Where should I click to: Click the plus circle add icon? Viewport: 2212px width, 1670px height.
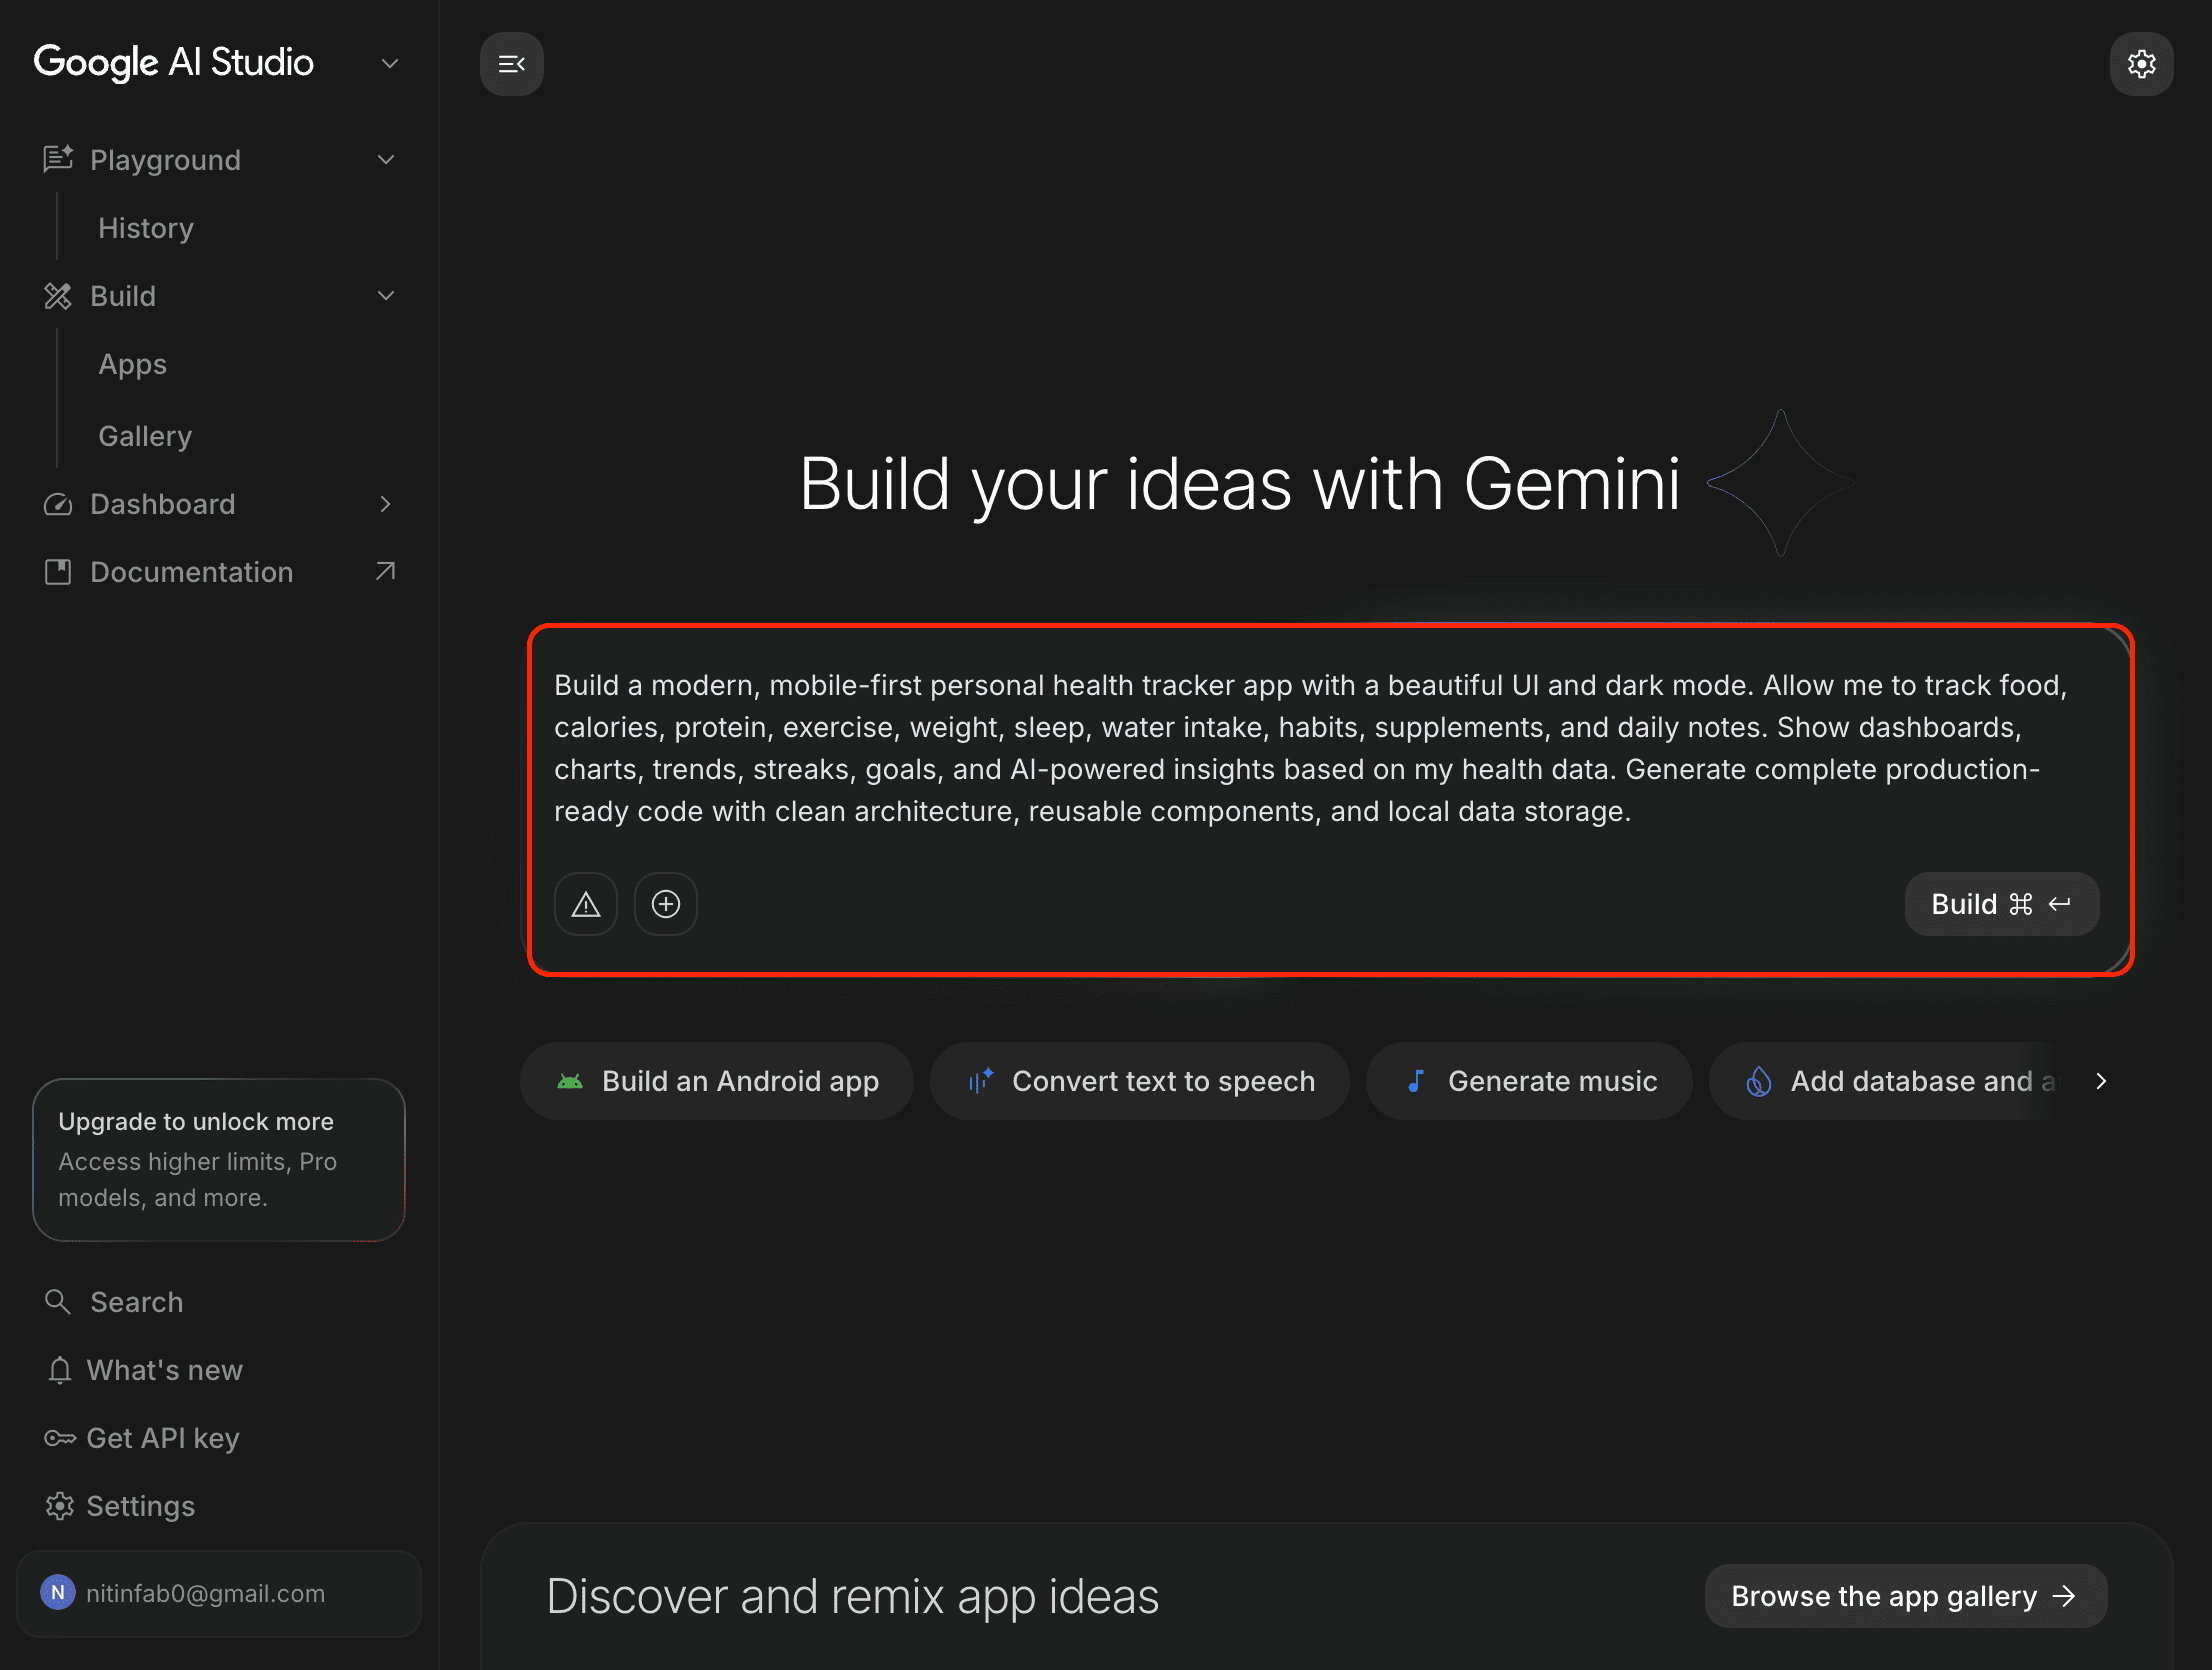tap(665, 904)
